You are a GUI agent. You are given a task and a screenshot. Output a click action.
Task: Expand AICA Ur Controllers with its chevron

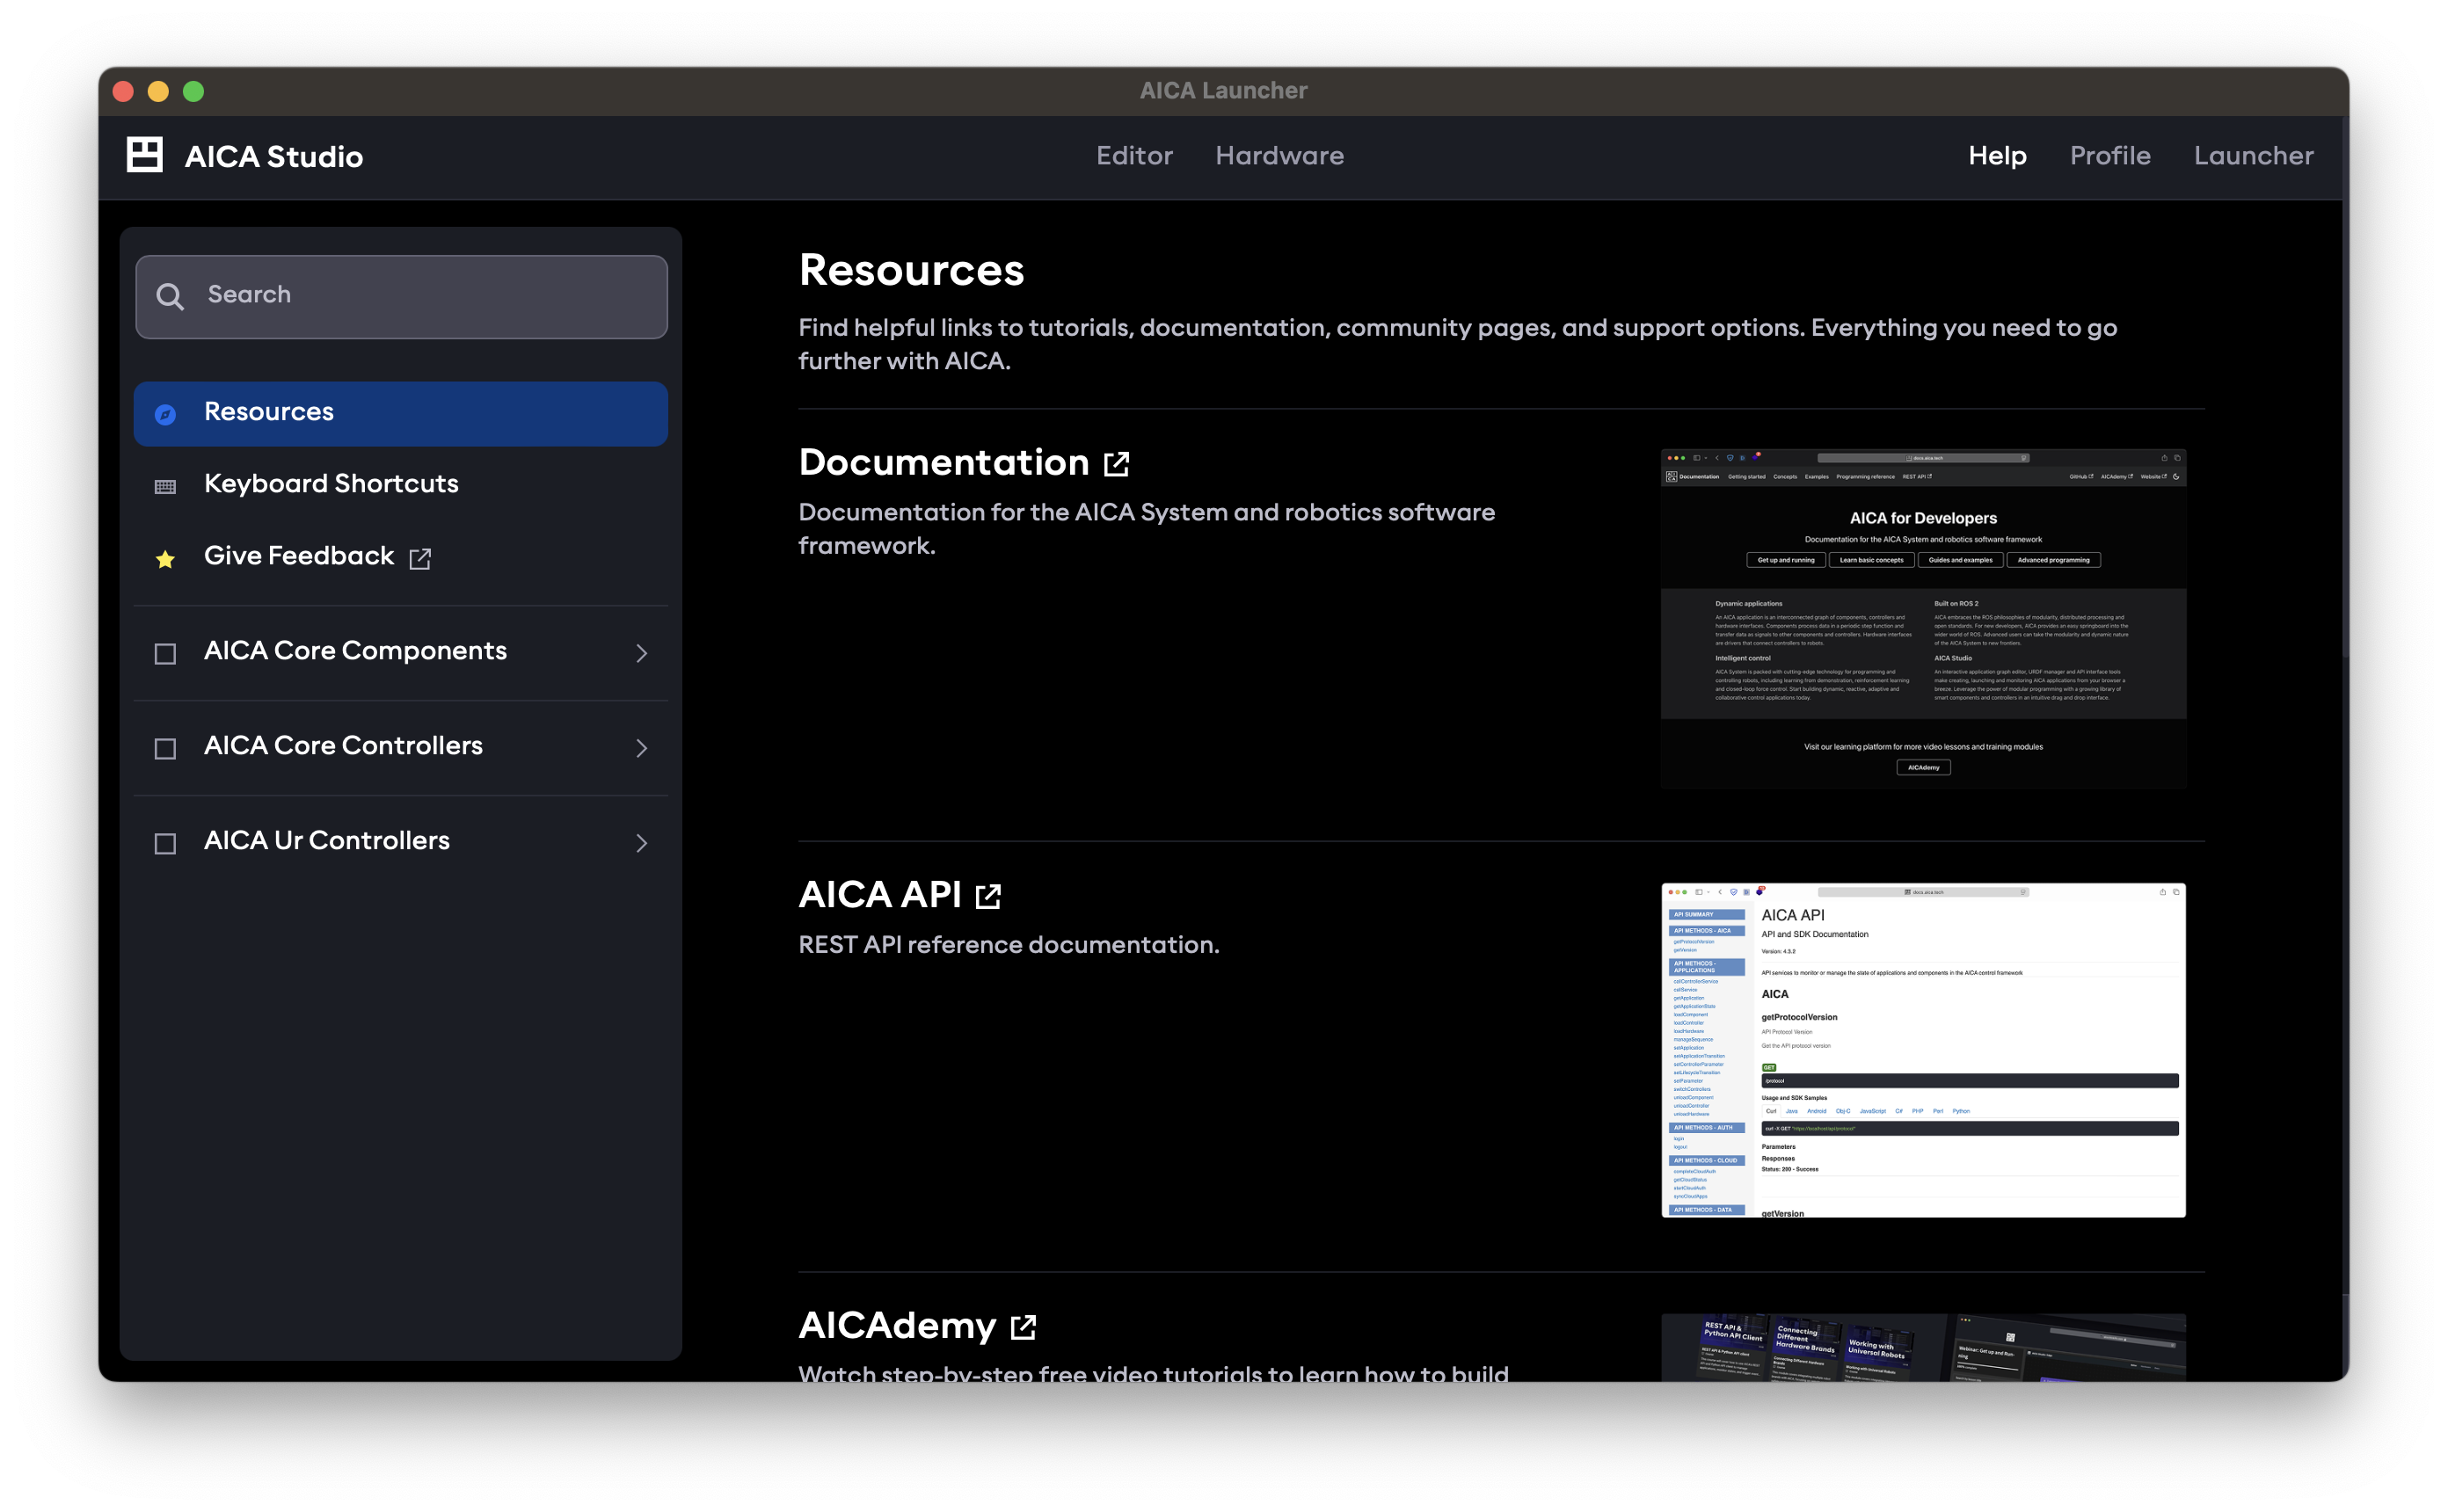tap(641, 843)
